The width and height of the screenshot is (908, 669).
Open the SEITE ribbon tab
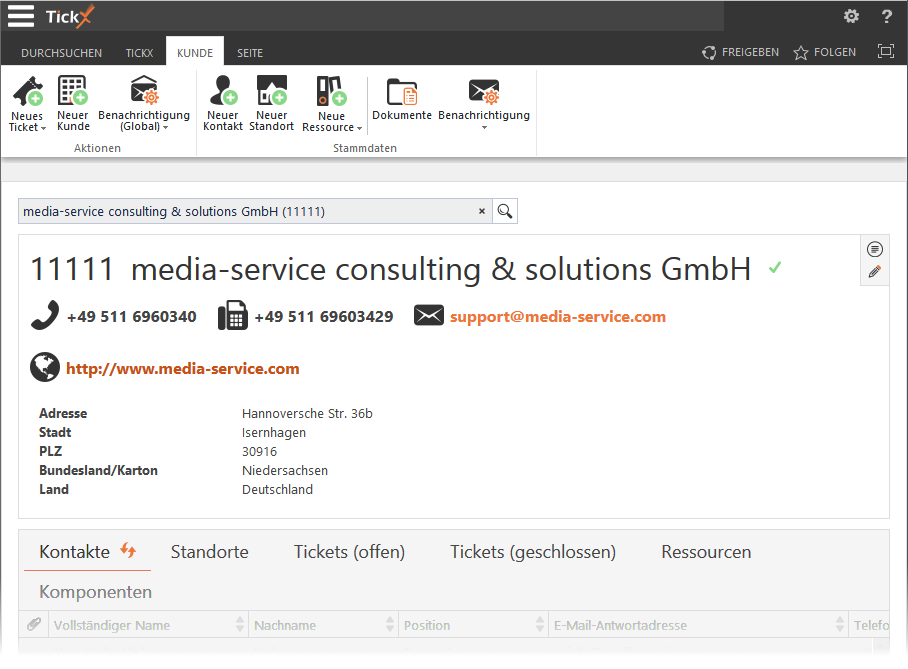[x=250, y=53]
